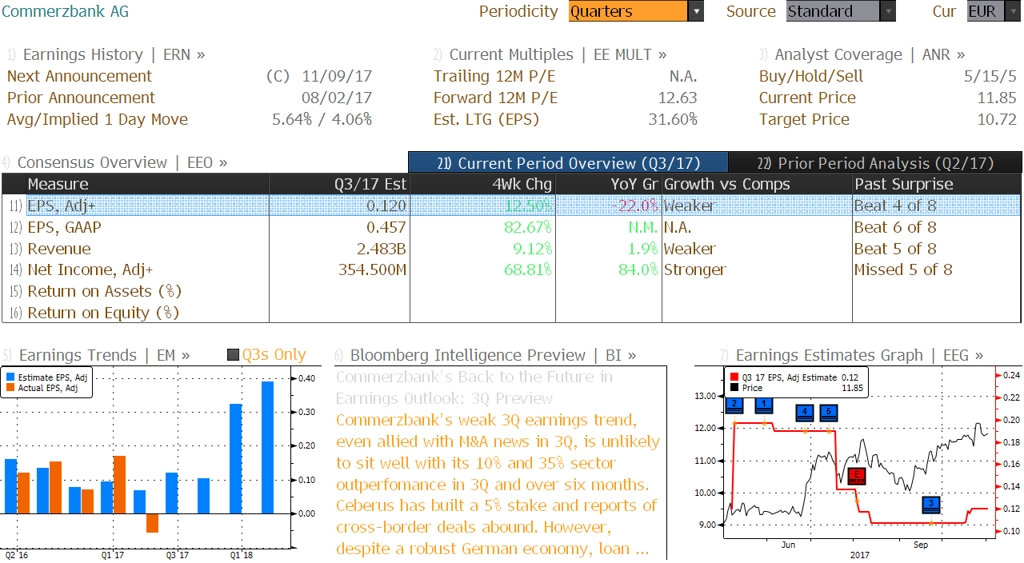Select Return on Equity (%) row

point(511,313)
